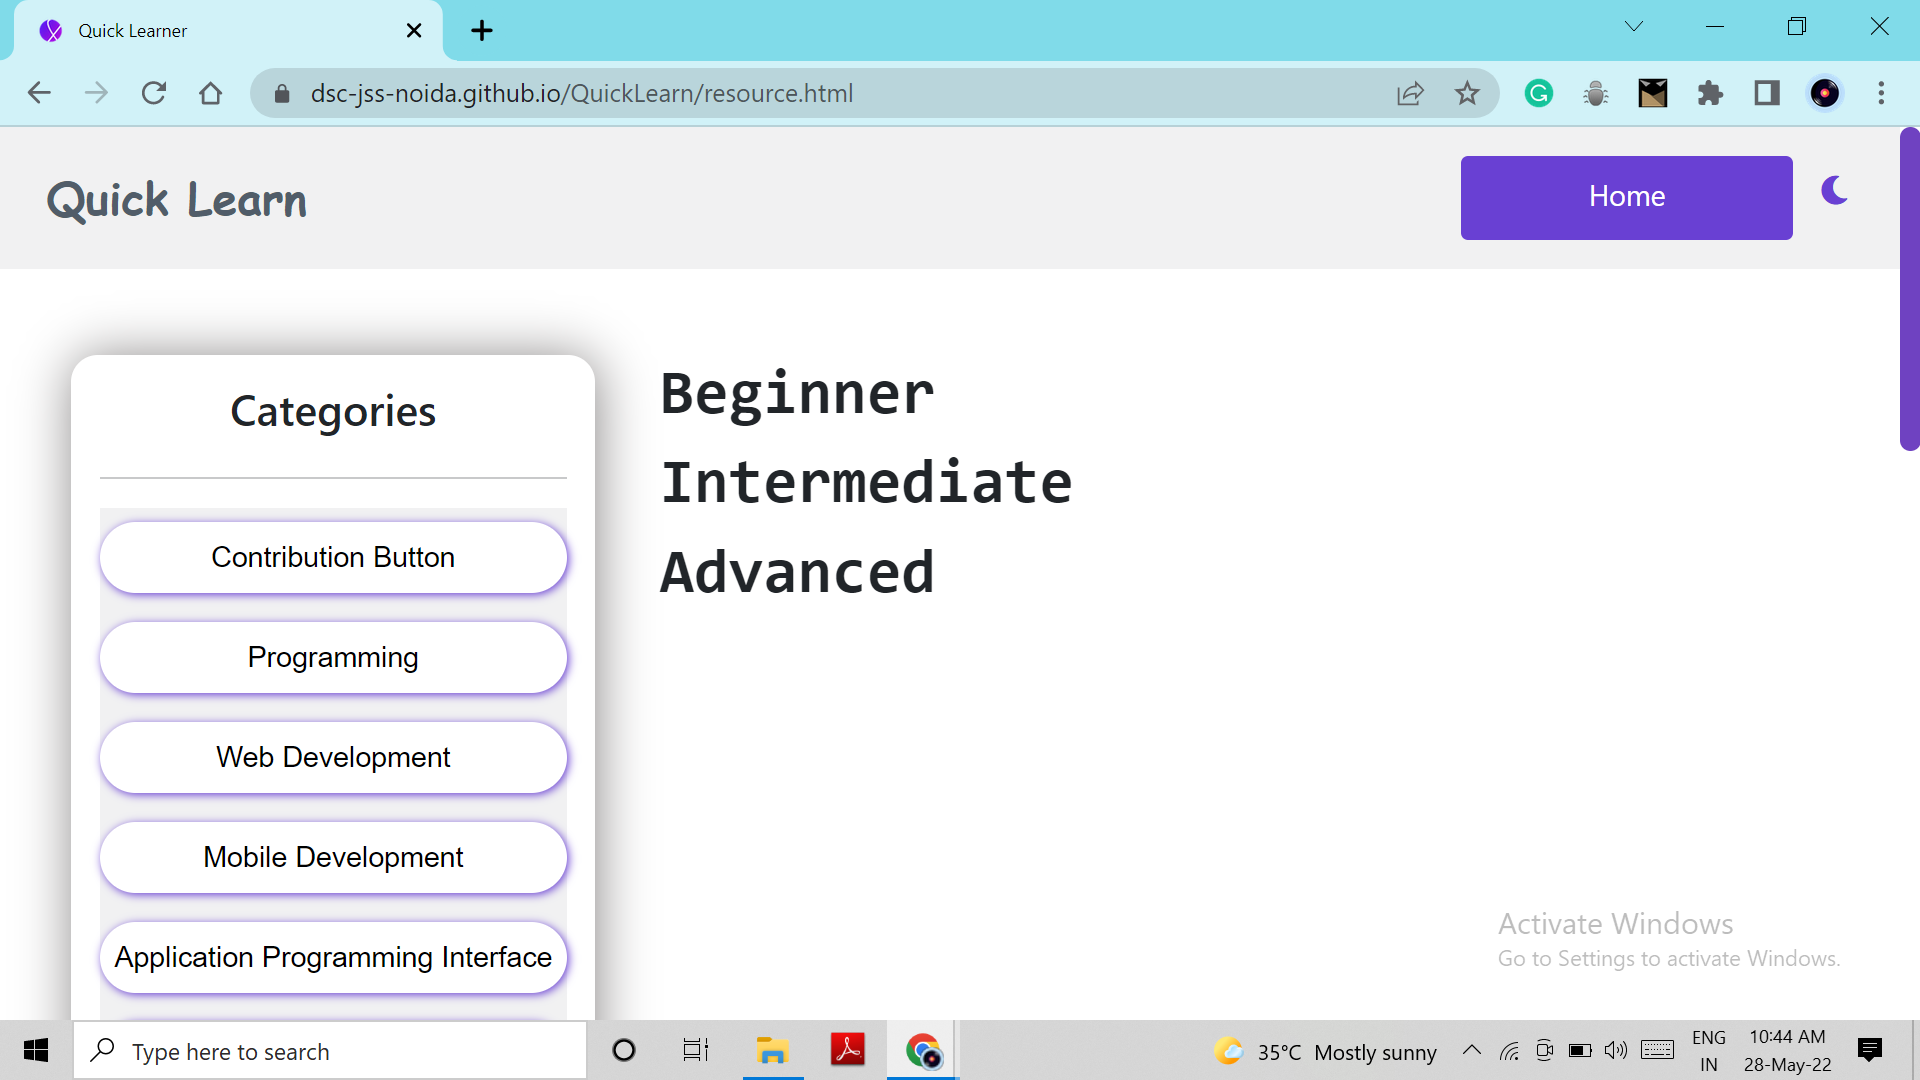Select the Programming category
The width and height of the screenshot is (1920, 1080).
click(333, 657)
